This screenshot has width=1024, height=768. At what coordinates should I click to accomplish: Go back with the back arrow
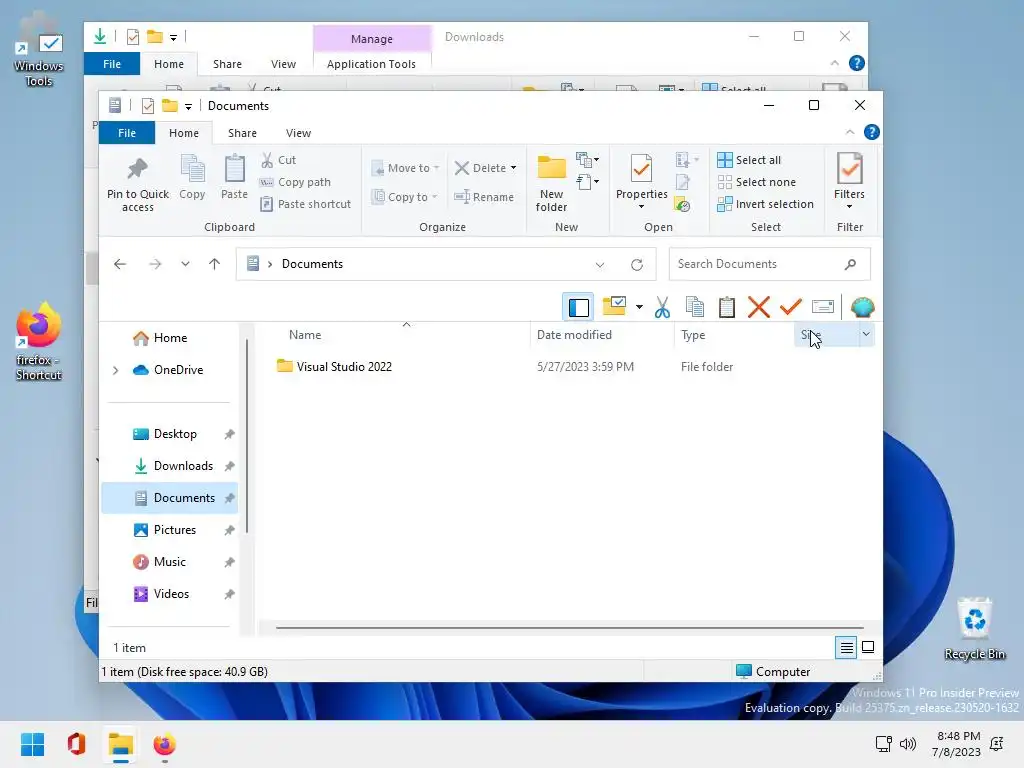coord(120,264)
